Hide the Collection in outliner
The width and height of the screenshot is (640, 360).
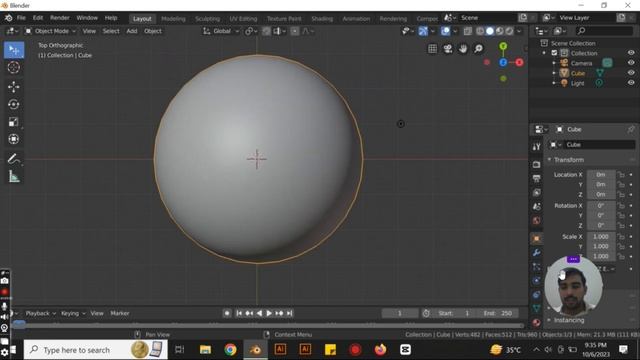631,53
